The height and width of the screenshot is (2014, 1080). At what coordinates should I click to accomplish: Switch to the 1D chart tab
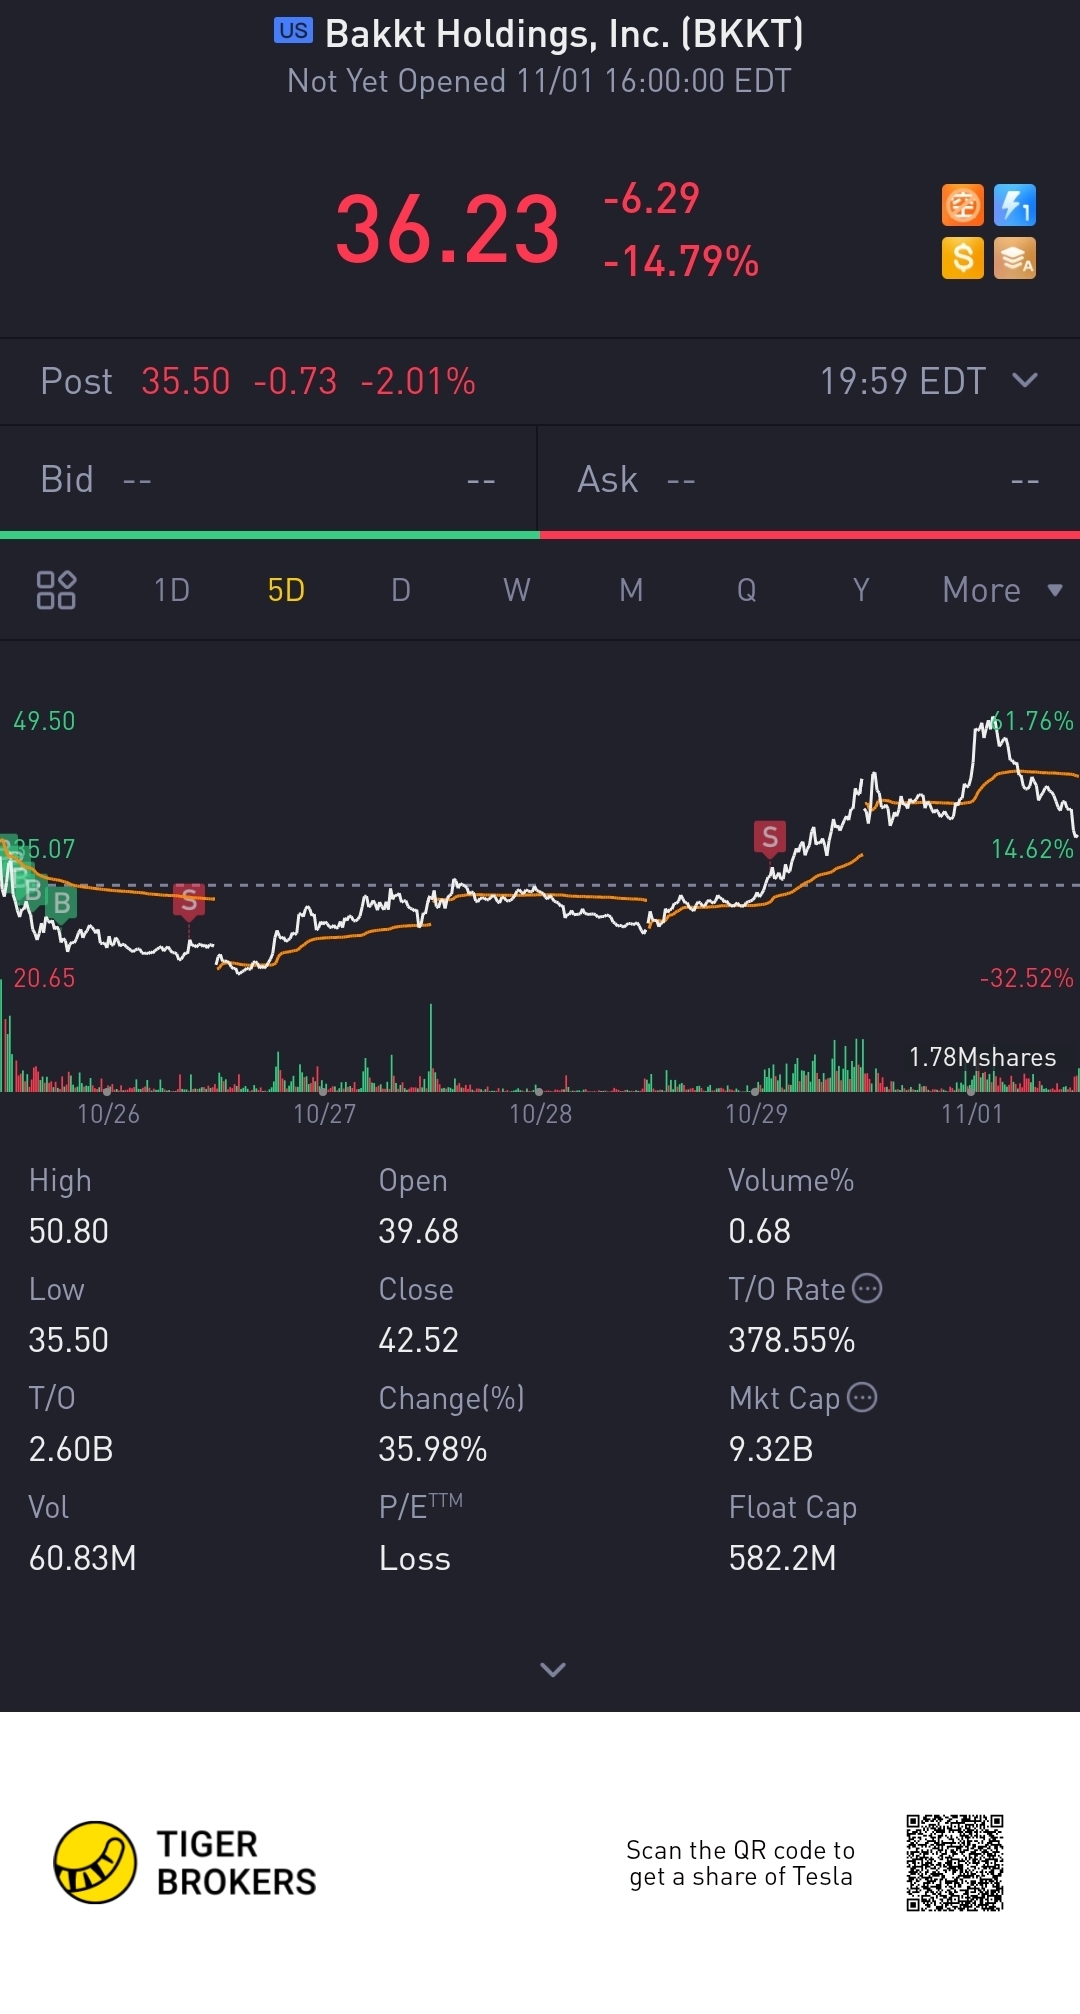tap(172, 590)
